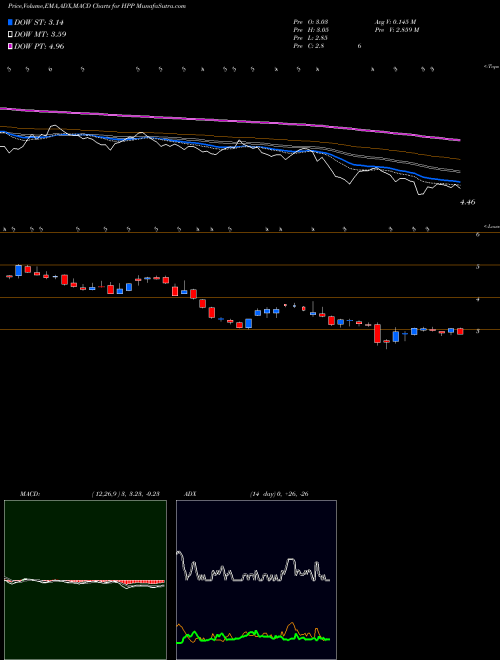Select the 'DOW PT: 4.96' legend label
Screen dimensions: 500x660
39,46
